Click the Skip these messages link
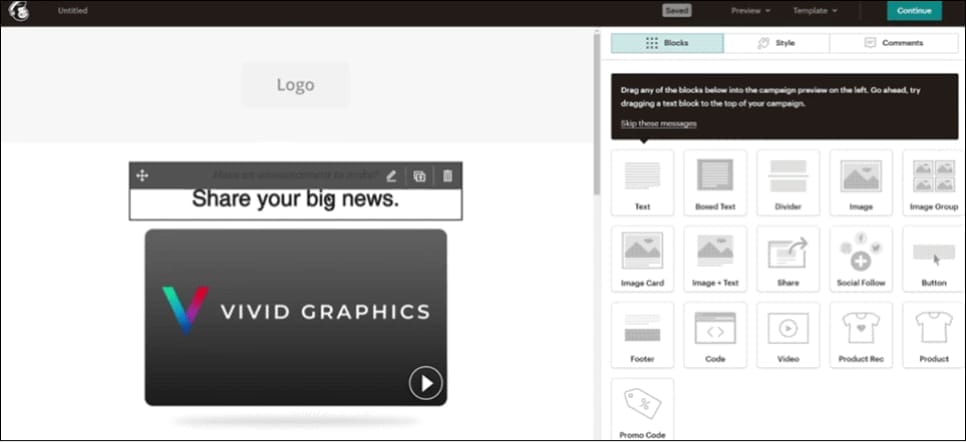This screenshot has height=442, width=966. (x=658, y=123)
